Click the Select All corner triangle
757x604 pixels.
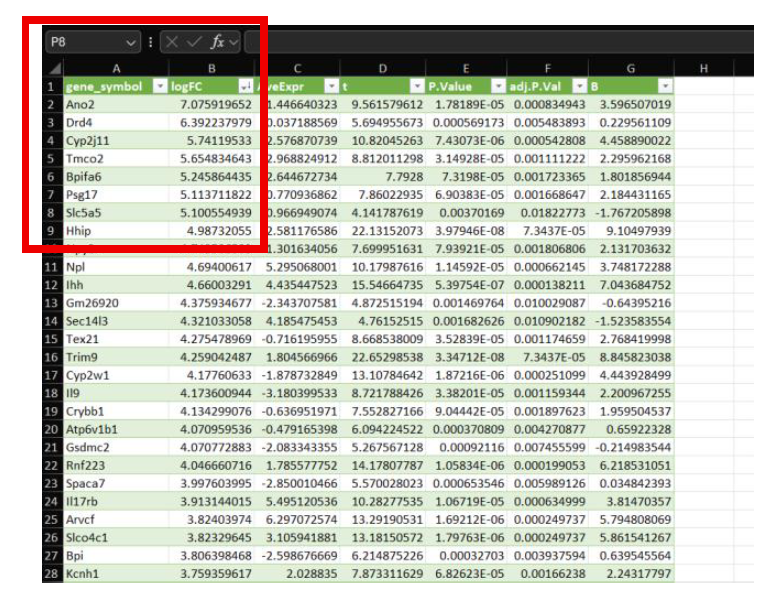(x=54, y=68)
